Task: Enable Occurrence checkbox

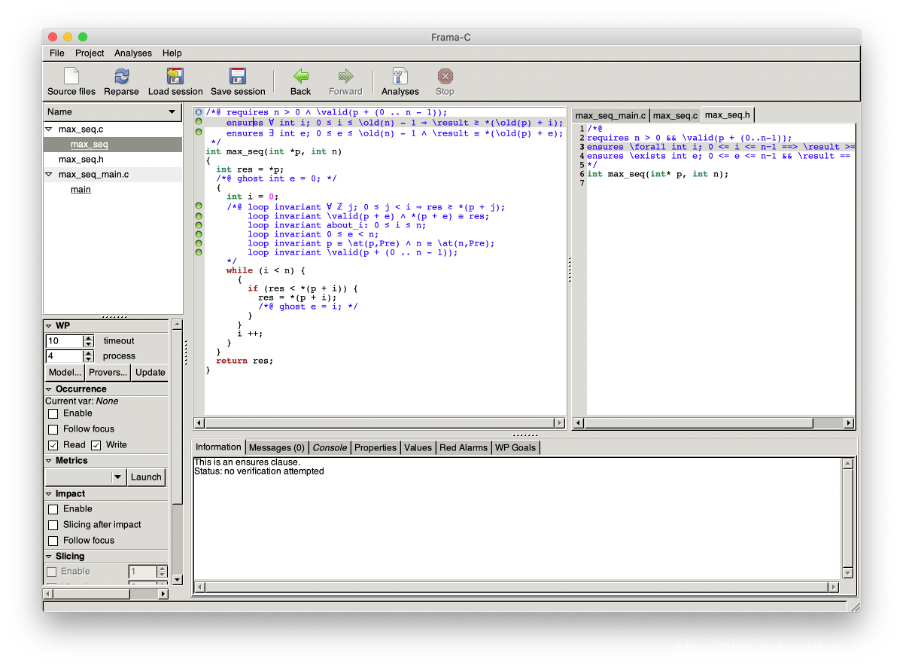Action: tap(53, 414)
